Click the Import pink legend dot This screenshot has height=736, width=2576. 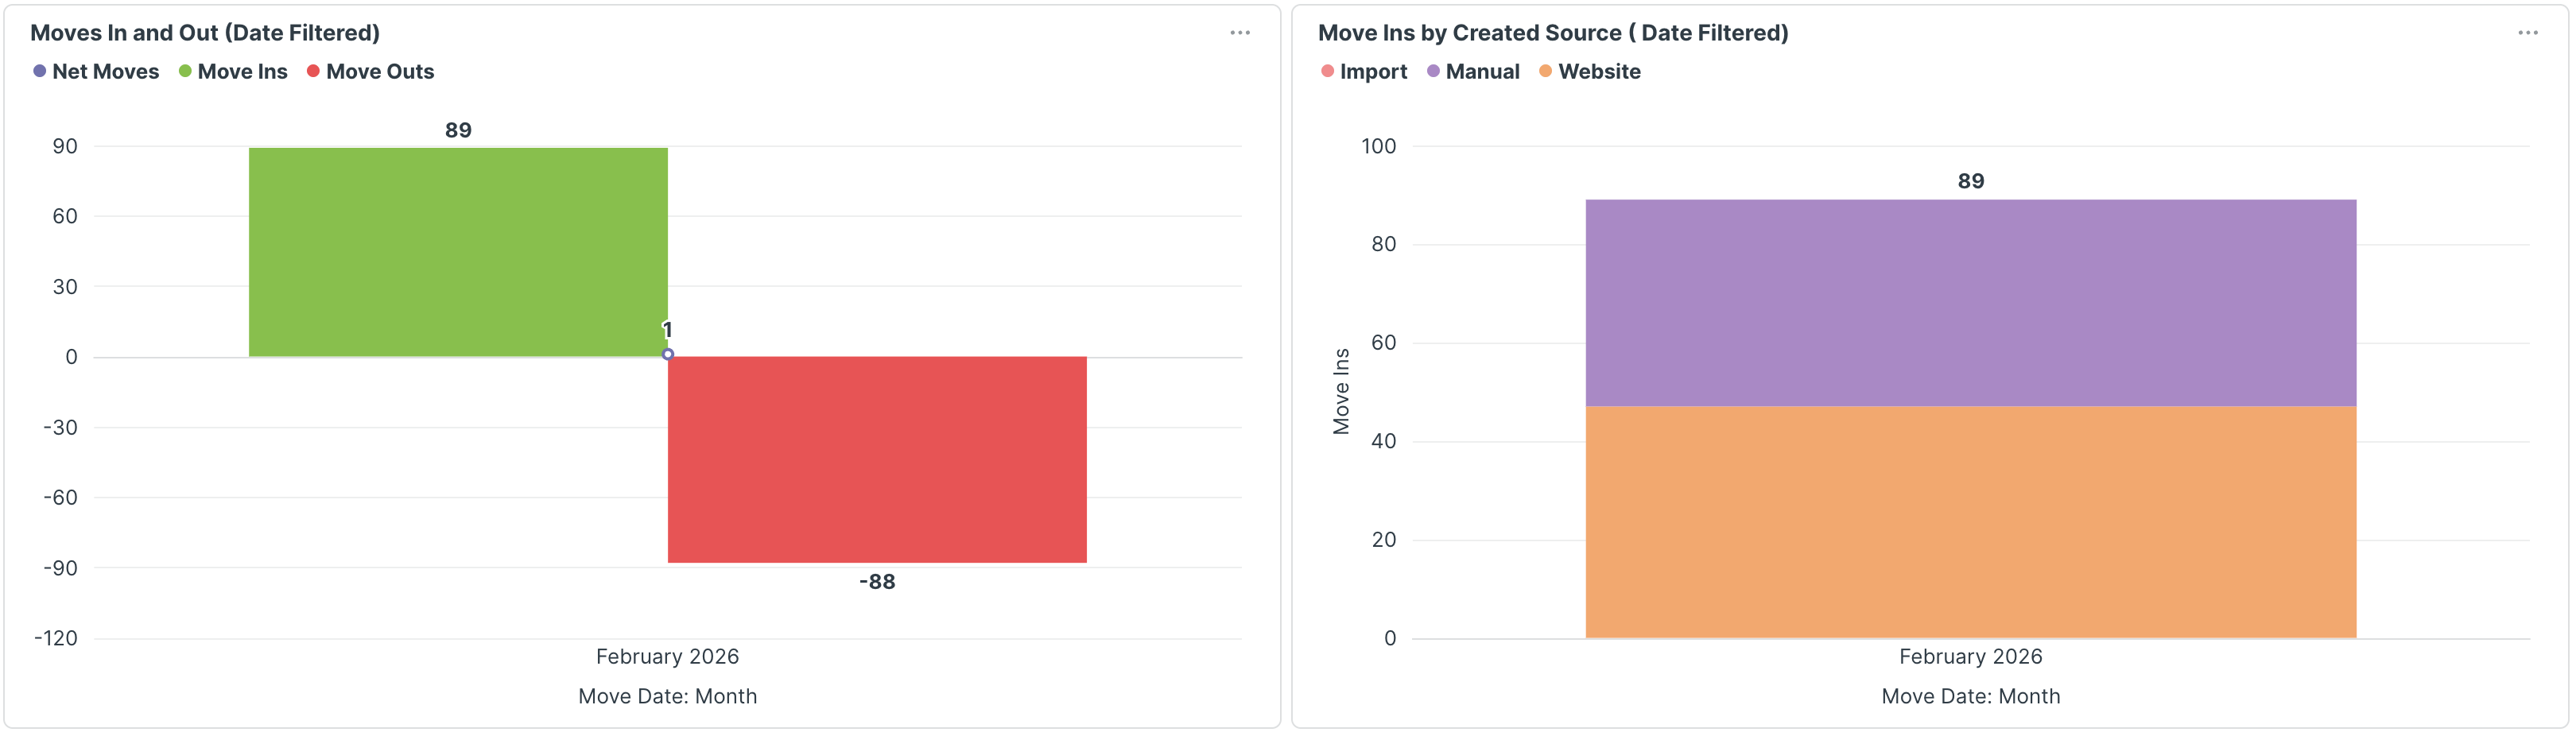click(1328, 72)
